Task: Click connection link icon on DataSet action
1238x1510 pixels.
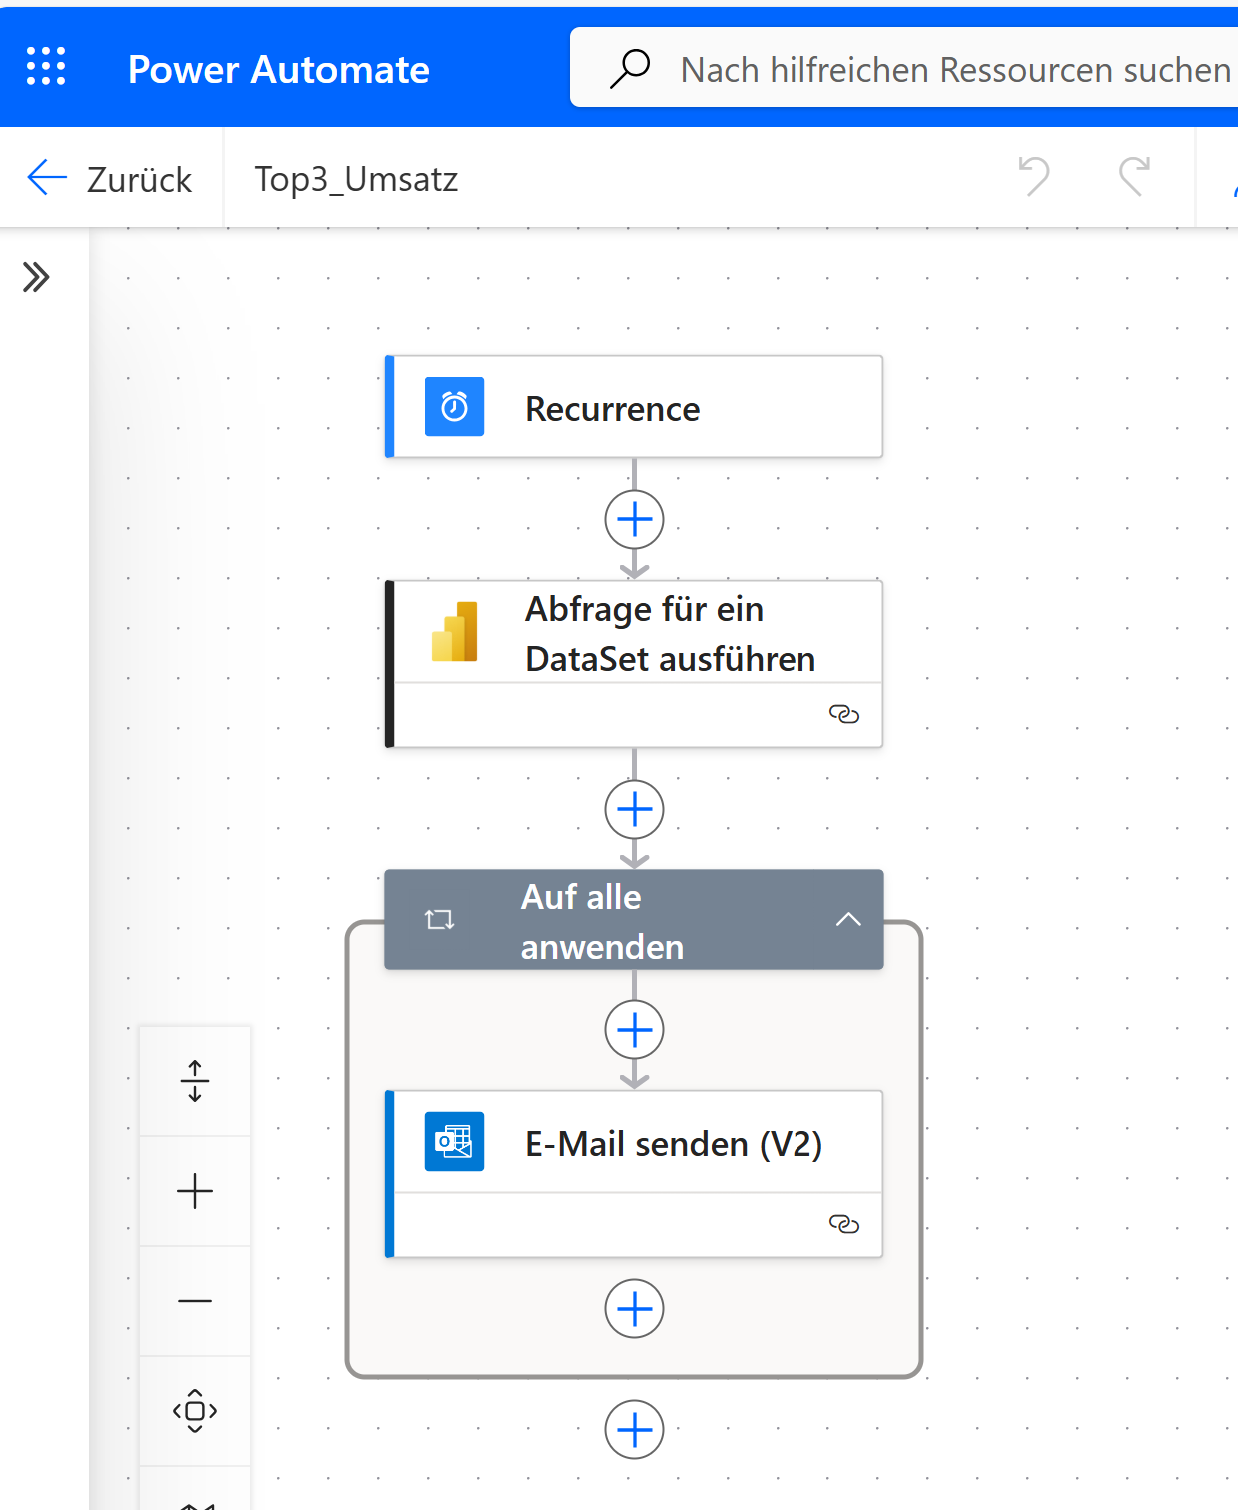Action: pos(843,714)
